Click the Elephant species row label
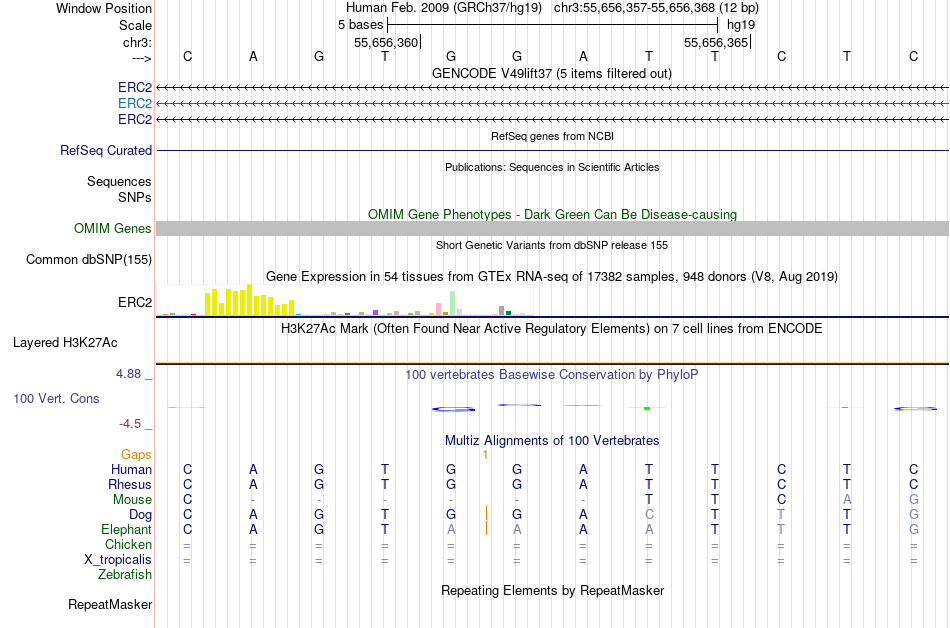Screen dimensions: 950x628 pos(126,530)
